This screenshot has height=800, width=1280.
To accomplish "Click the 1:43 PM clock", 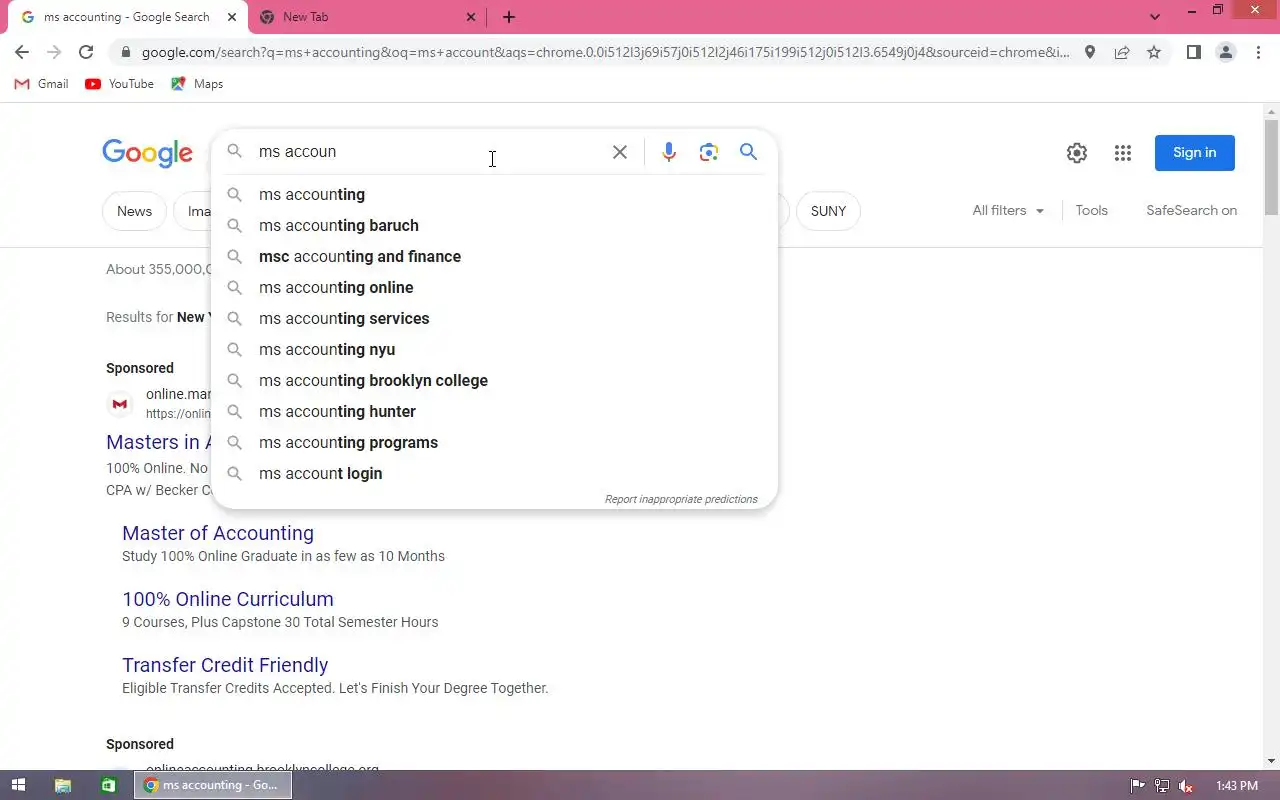I will 1237,786.
